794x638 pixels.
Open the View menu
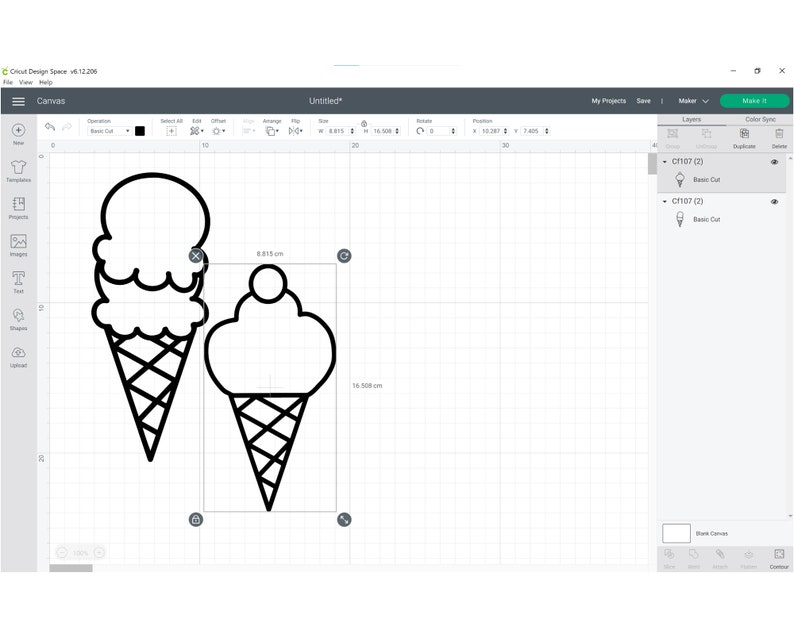click(x=26, y=83)
